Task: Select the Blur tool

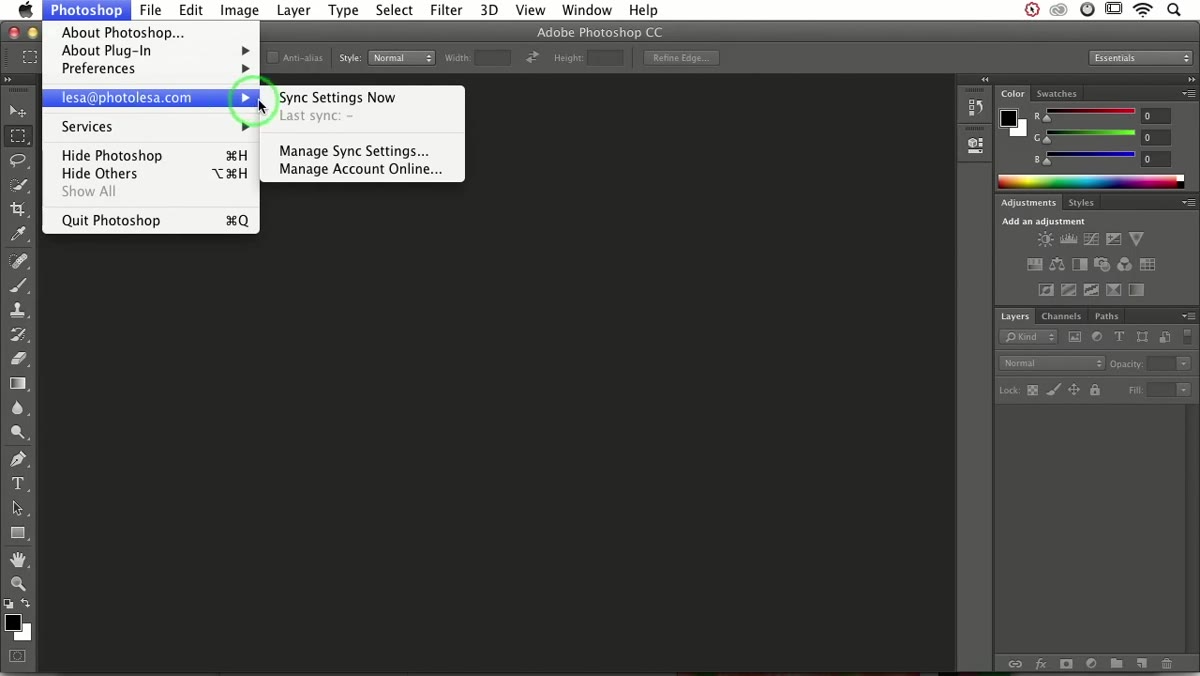Action: point(18,408)
